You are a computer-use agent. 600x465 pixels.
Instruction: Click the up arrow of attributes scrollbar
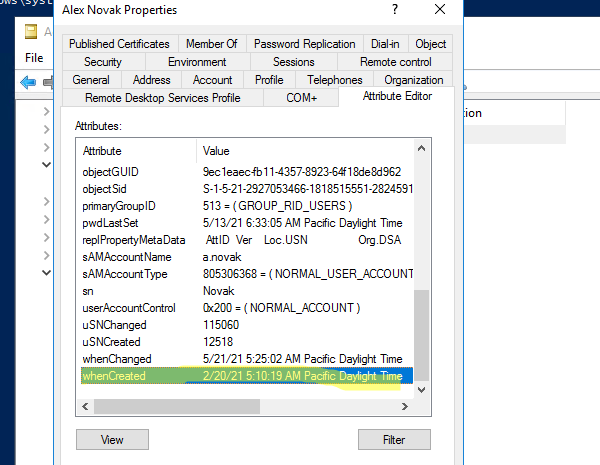click(x=421, y=148)
